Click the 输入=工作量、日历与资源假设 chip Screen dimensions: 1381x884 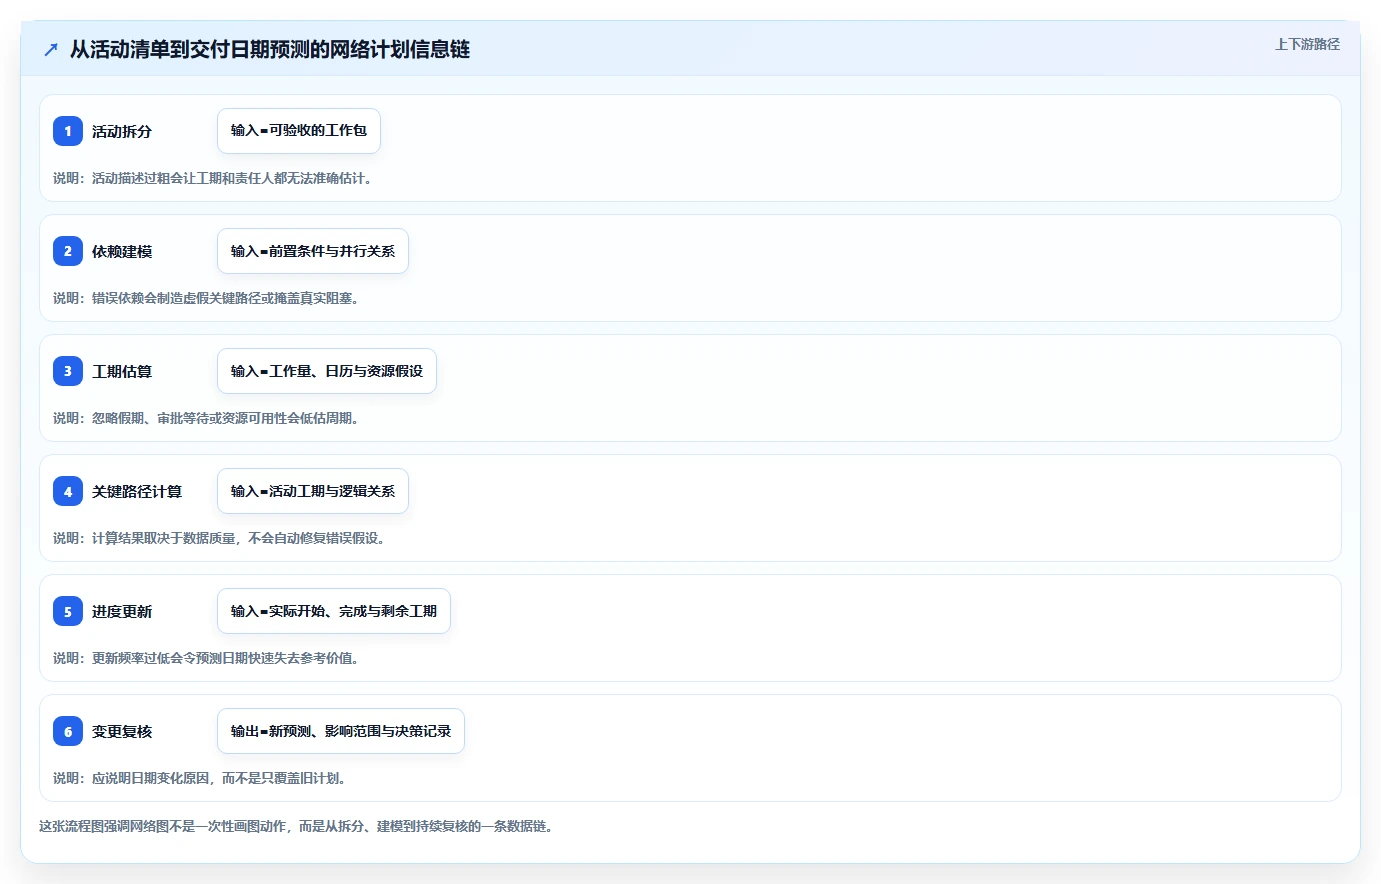click(327, 371)
